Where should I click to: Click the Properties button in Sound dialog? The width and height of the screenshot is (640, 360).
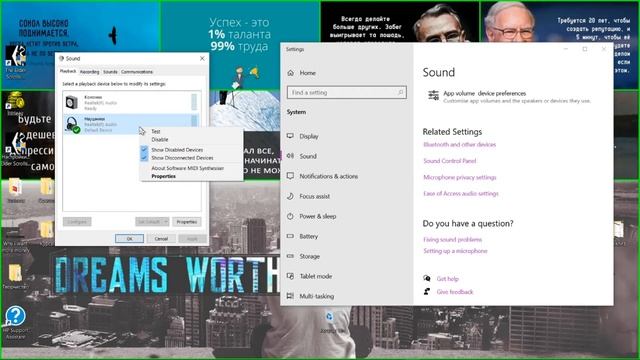click(x=187, y=222)
